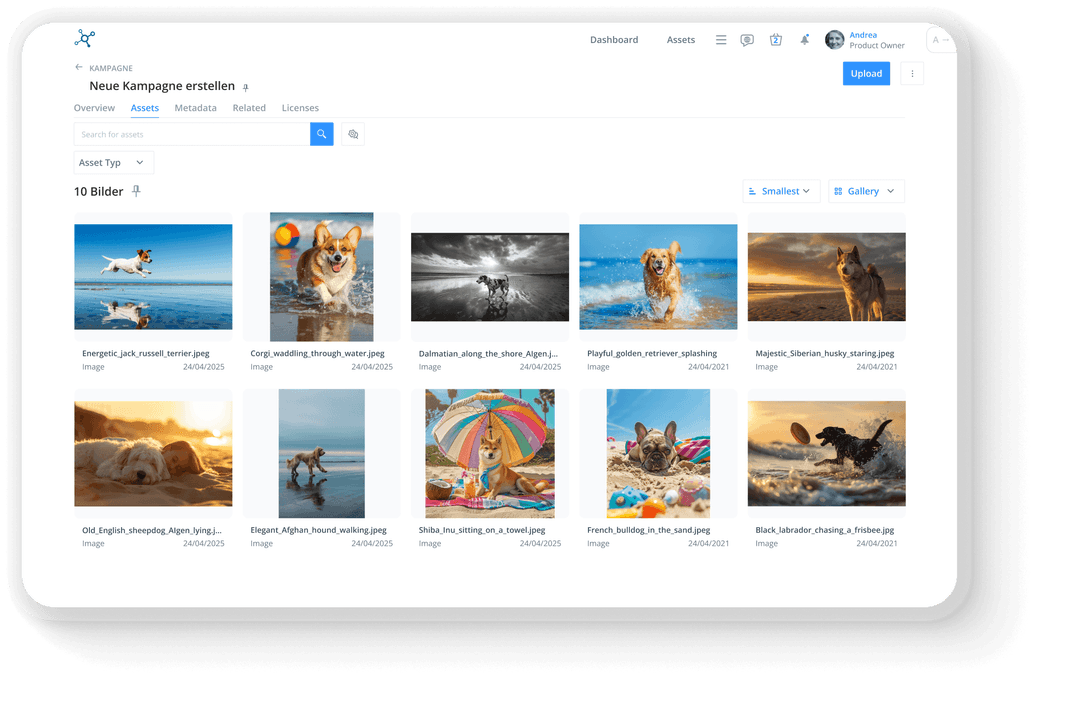Click the Corgi_waddling_through_water.jpeg filename

pyautogui.click(x=318, y=353)
